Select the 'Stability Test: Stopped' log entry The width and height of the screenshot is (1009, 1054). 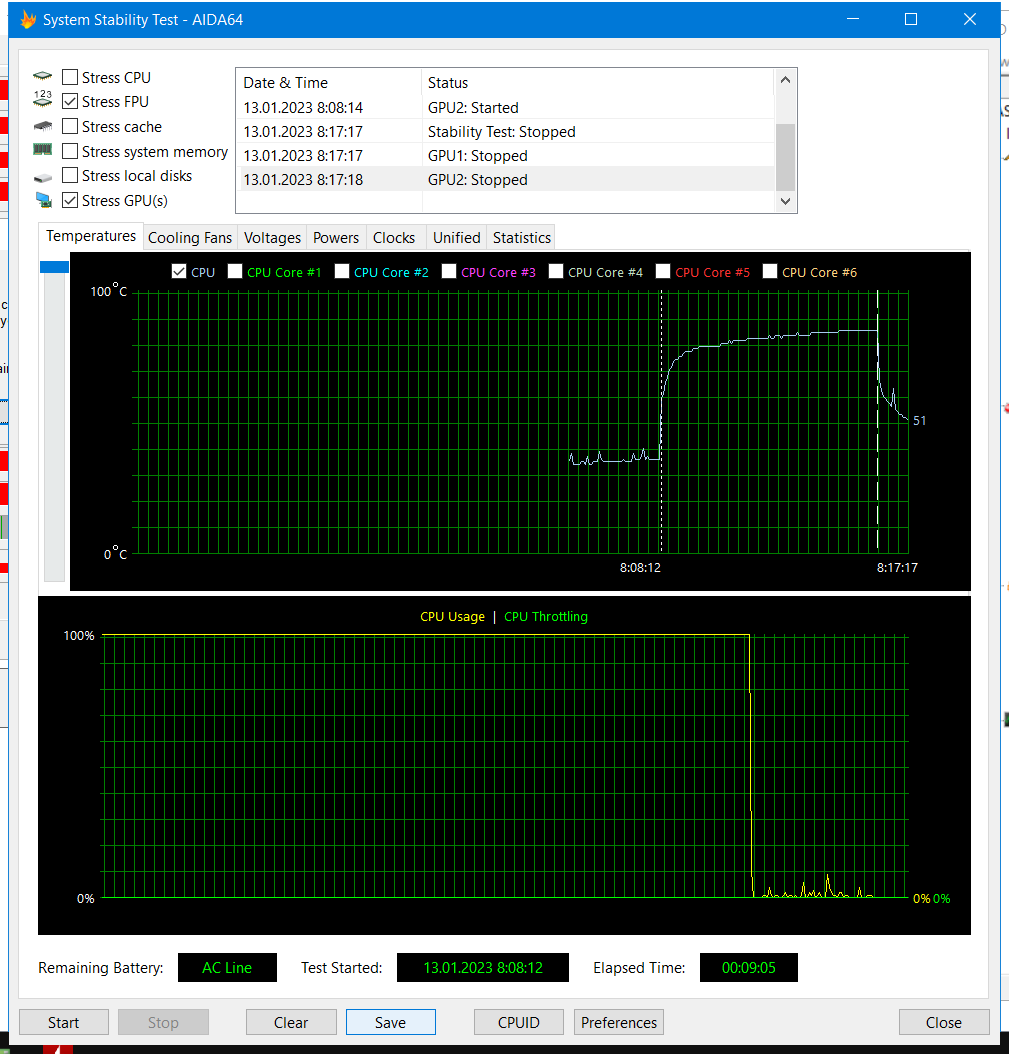tap(506, 132)
